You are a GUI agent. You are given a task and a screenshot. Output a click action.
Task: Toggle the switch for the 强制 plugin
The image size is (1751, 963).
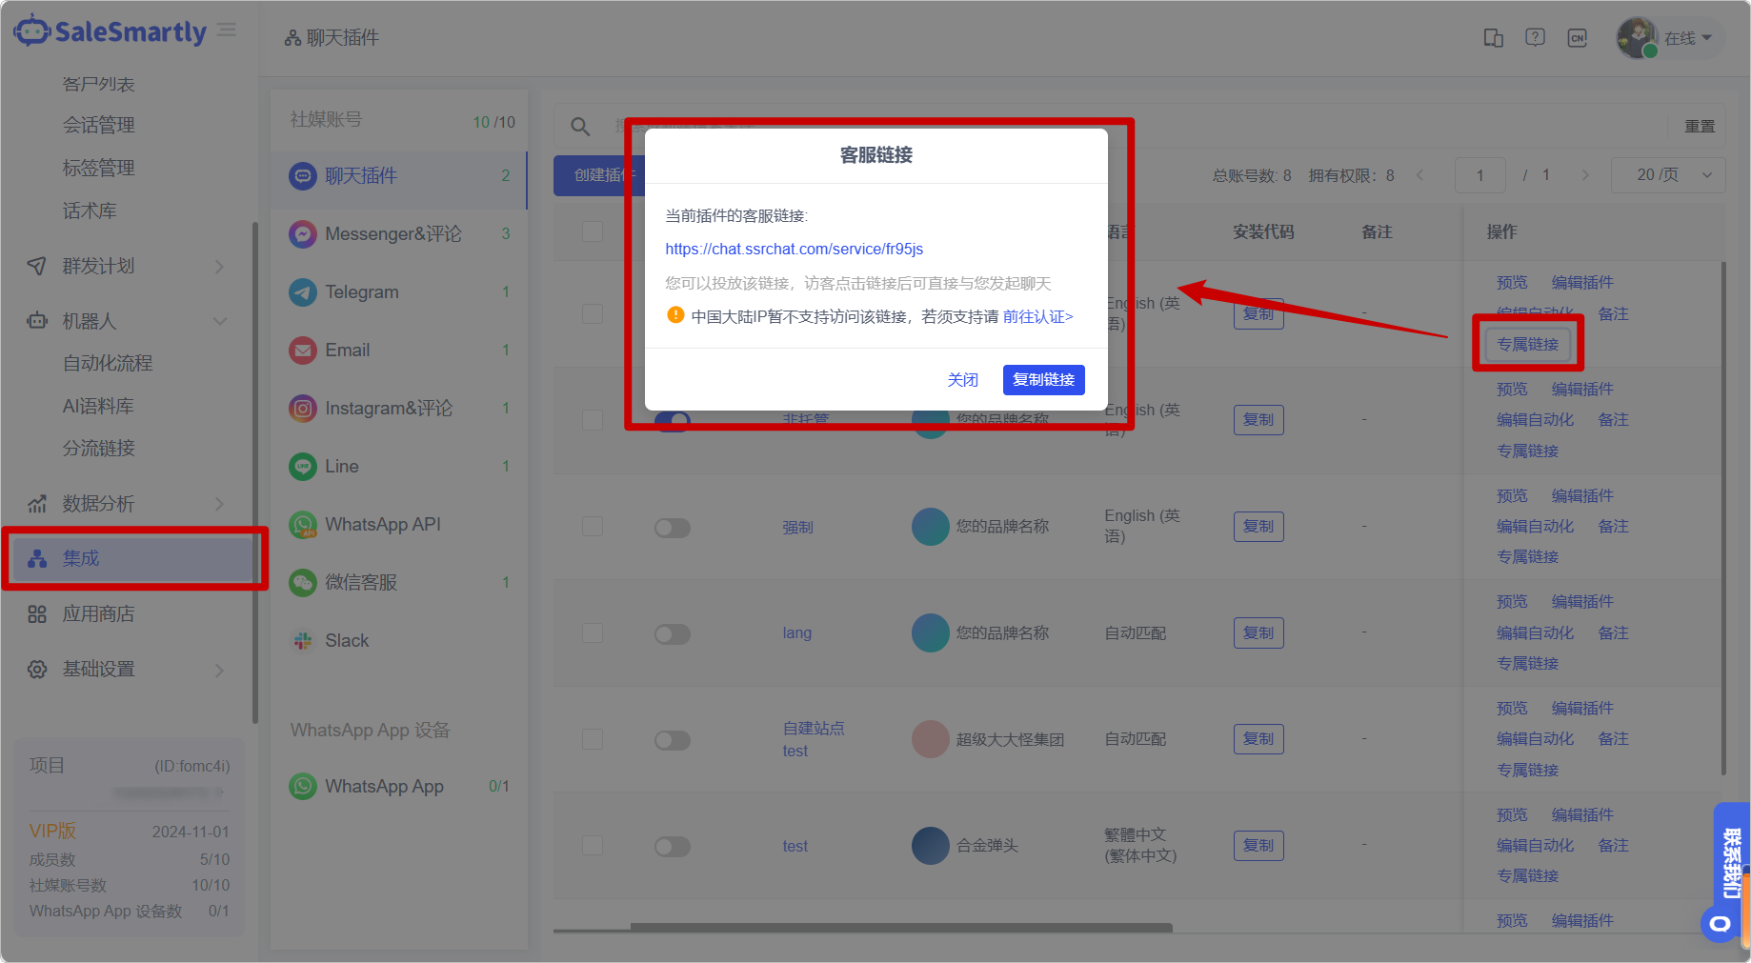[672, 527]
